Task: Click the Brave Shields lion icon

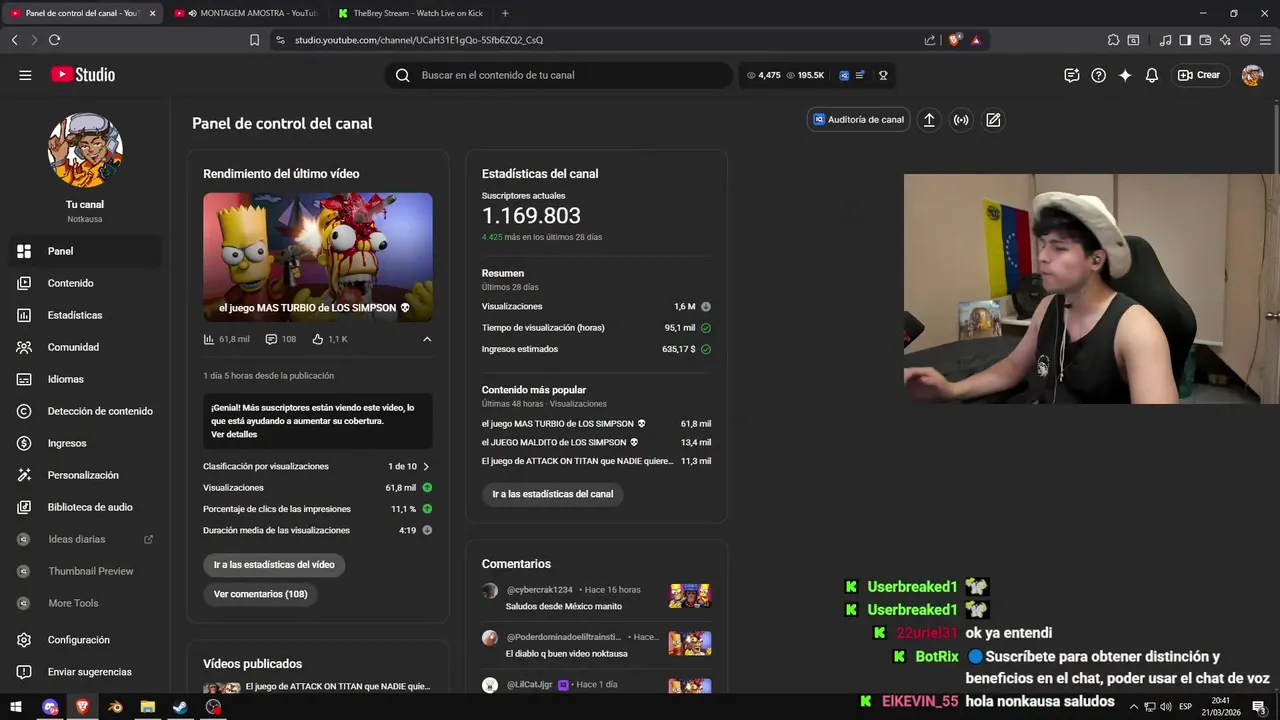Action: point(955,40)
